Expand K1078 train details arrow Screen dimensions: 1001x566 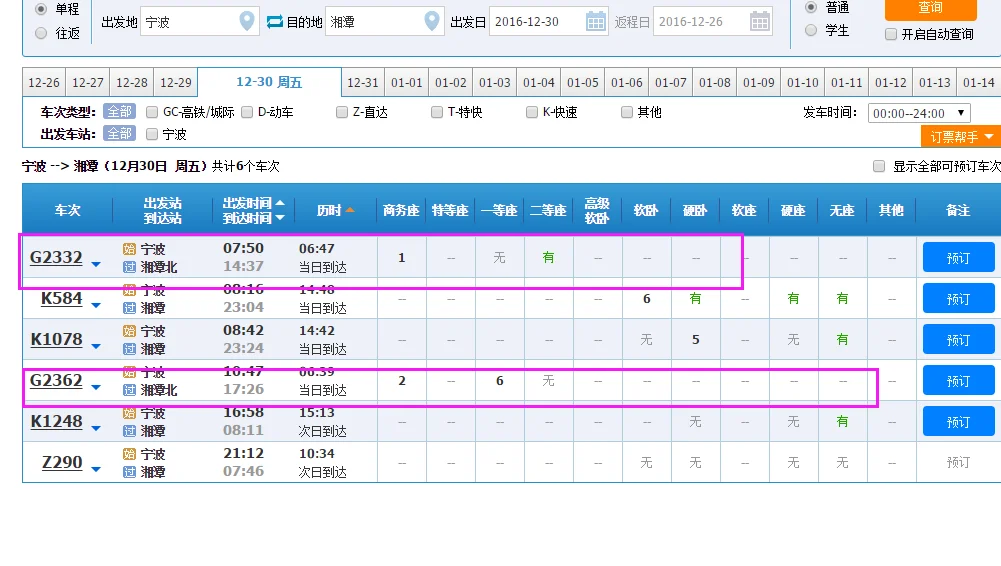[96, 346]
